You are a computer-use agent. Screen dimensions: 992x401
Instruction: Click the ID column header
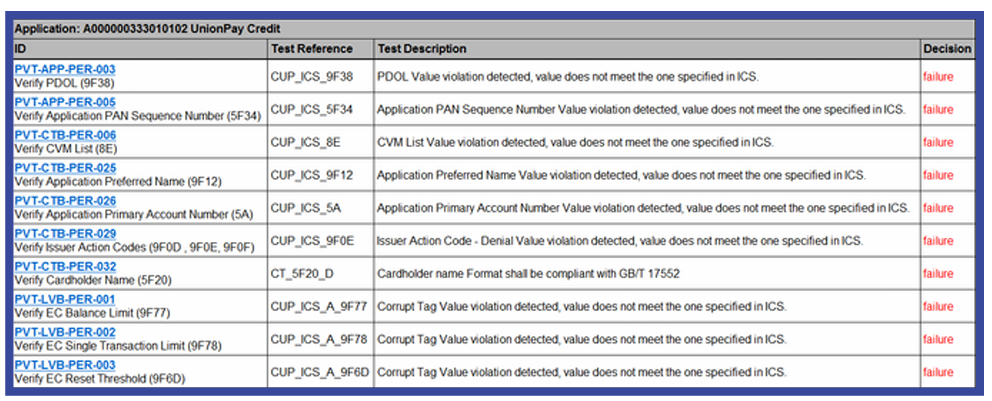point(21,48)
